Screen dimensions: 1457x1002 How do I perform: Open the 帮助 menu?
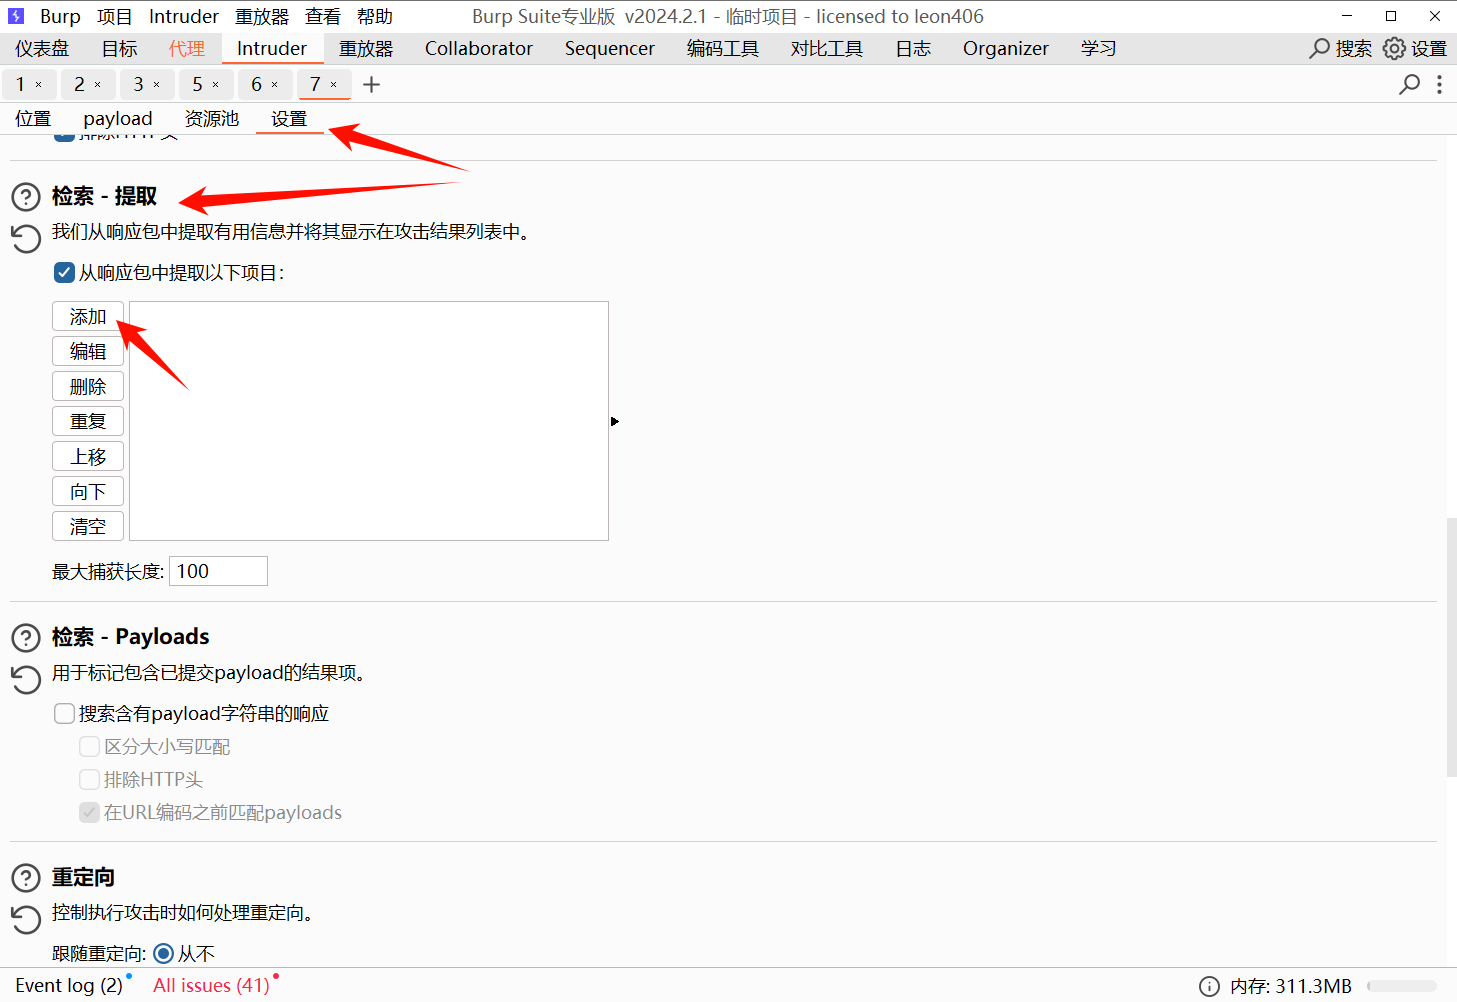375,16
